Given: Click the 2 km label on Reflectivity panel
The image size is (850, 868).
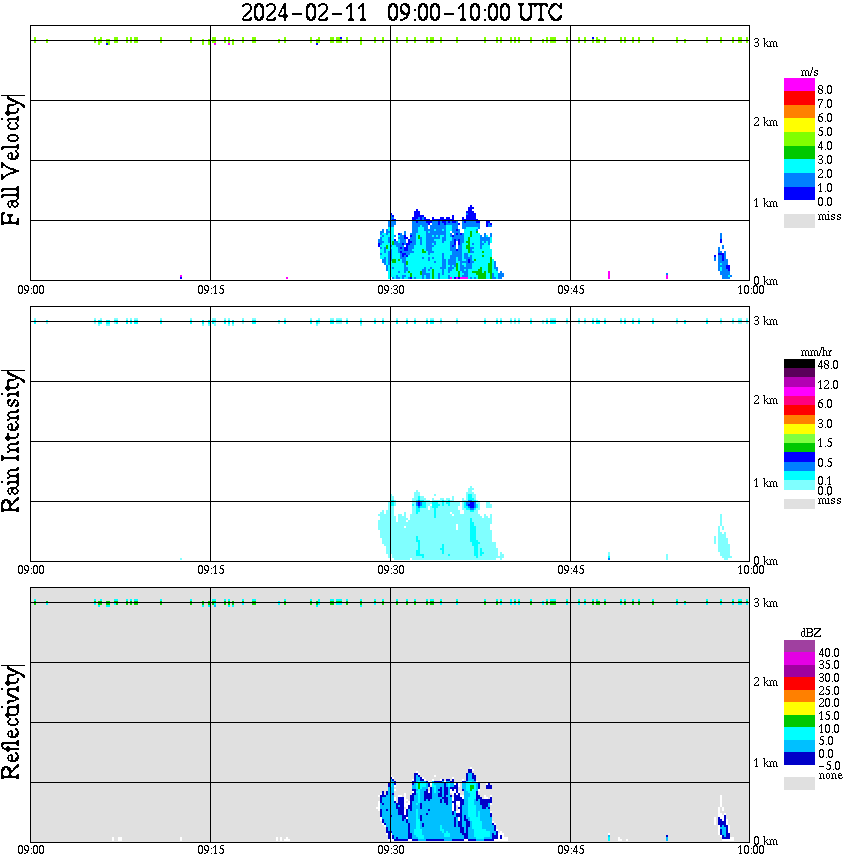Looking at the screenshot, I should pyautogui.click(x=765, y=681).
